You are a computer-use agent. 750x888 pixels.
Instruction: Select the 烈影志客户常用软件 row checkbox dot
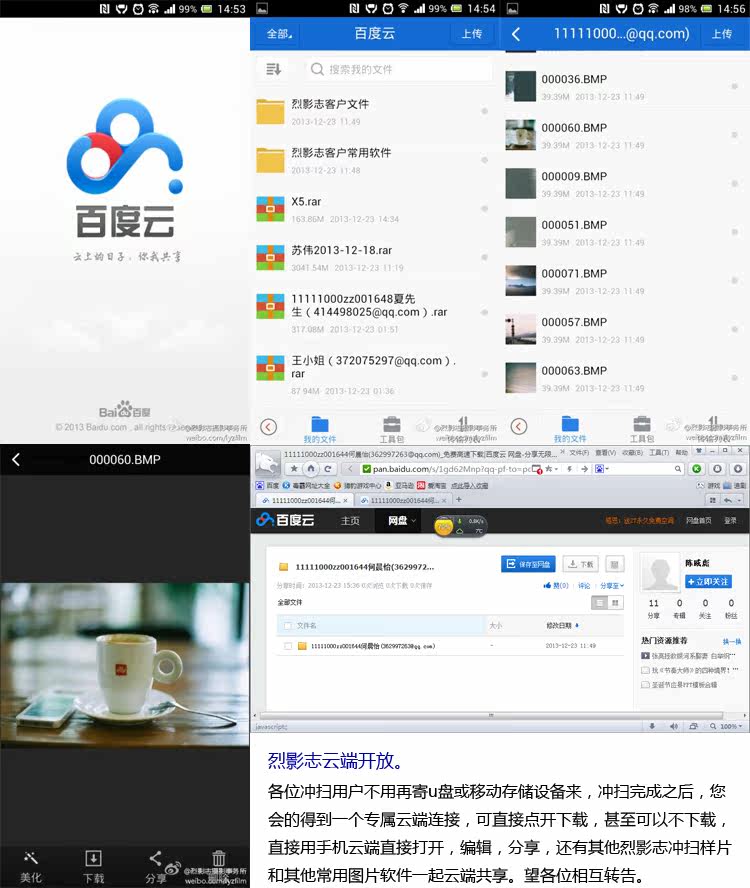pos(484,160)
